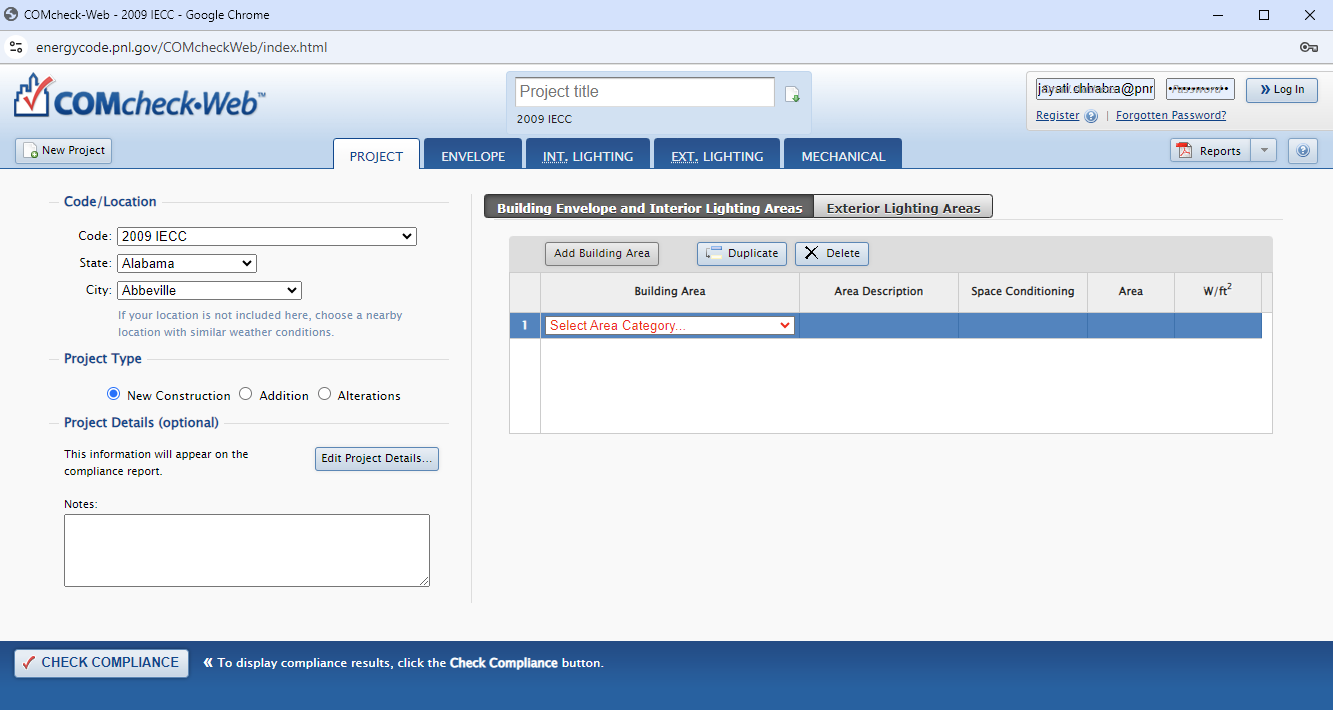Select the New Construction radio button
Viewport: 1333px width, 710px height.
click(x=113, y=394)
